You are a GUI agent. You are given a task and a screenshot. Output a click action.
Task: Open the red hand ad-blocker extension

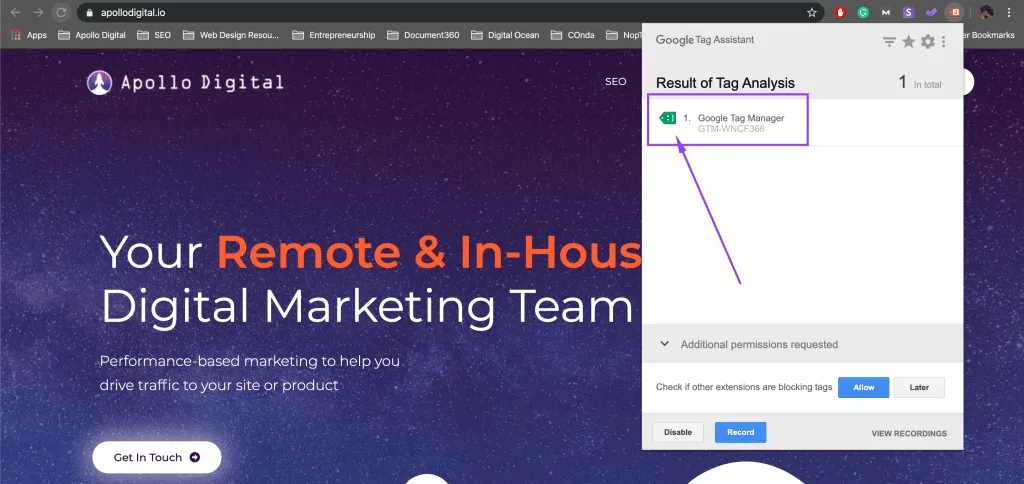click(x=841, y=12)
